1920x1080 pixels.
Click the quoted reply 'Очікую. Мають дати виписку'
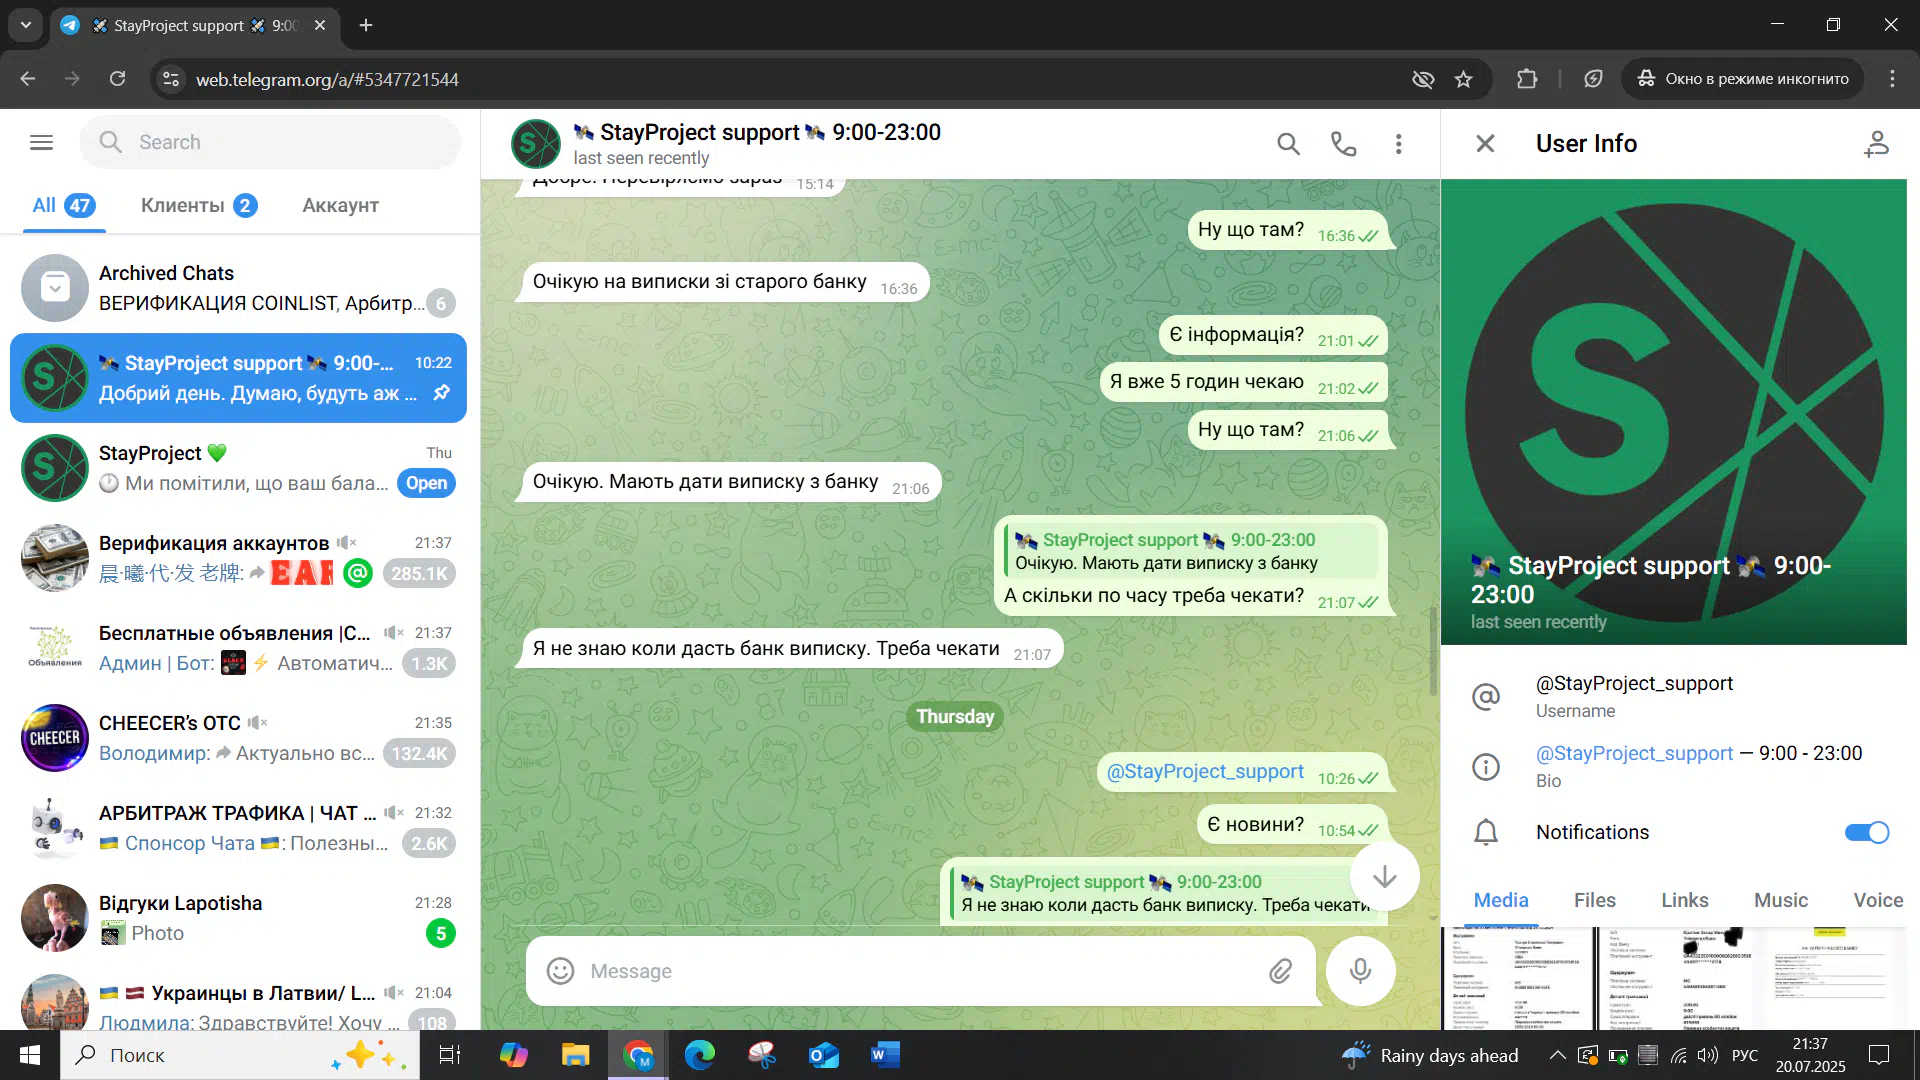point(1190,552)
